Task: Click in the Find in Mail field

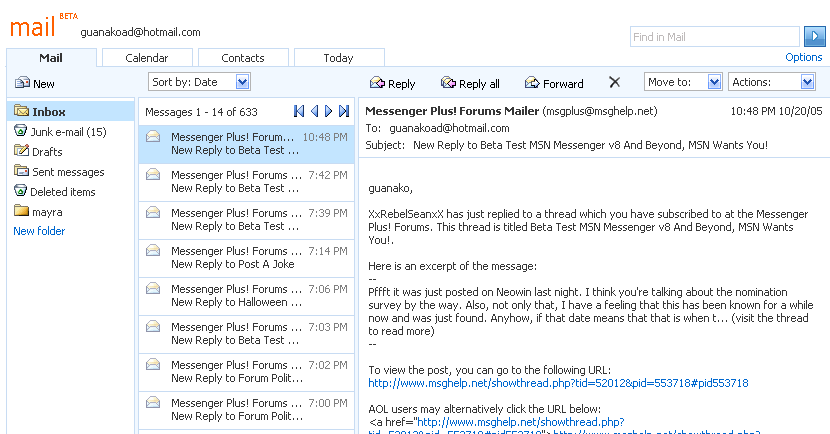Action: 715,37
